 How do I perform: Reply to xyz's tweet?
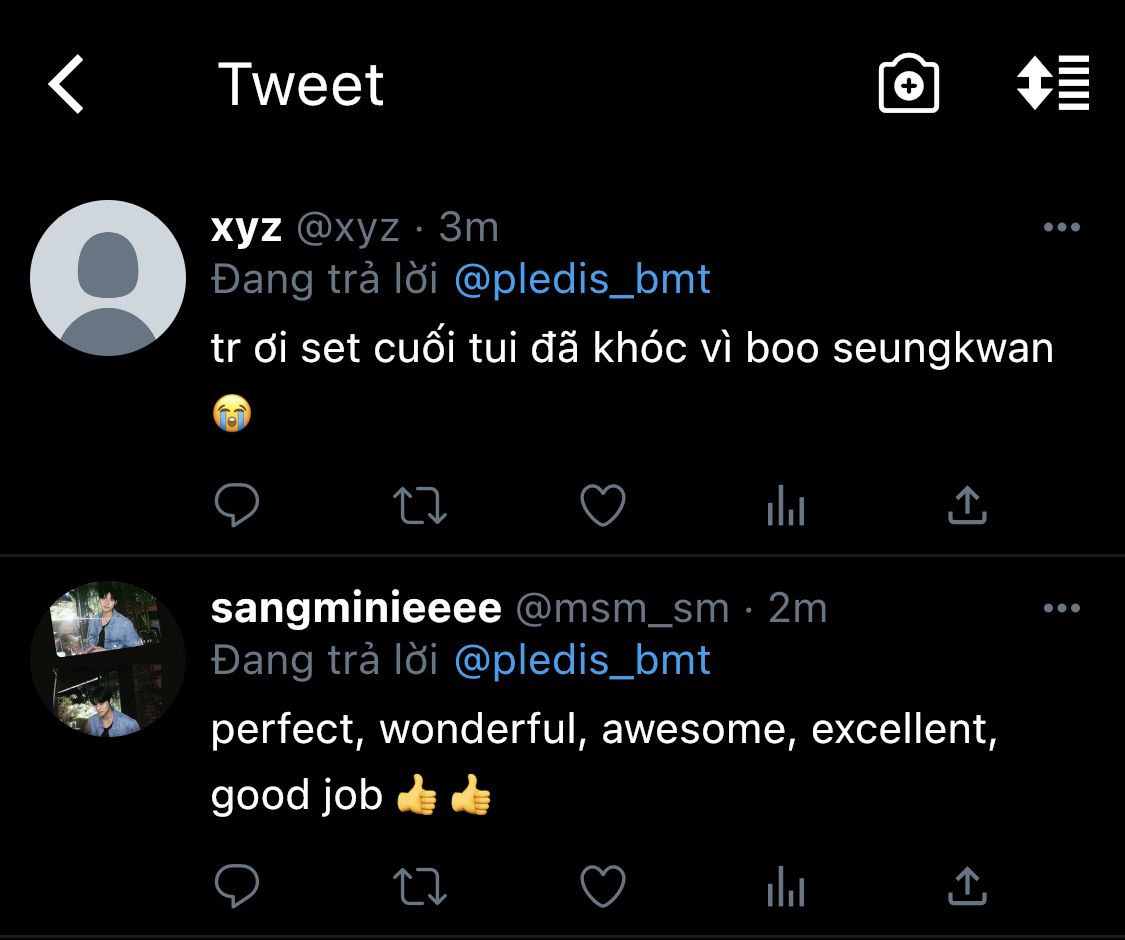point(237,506)
